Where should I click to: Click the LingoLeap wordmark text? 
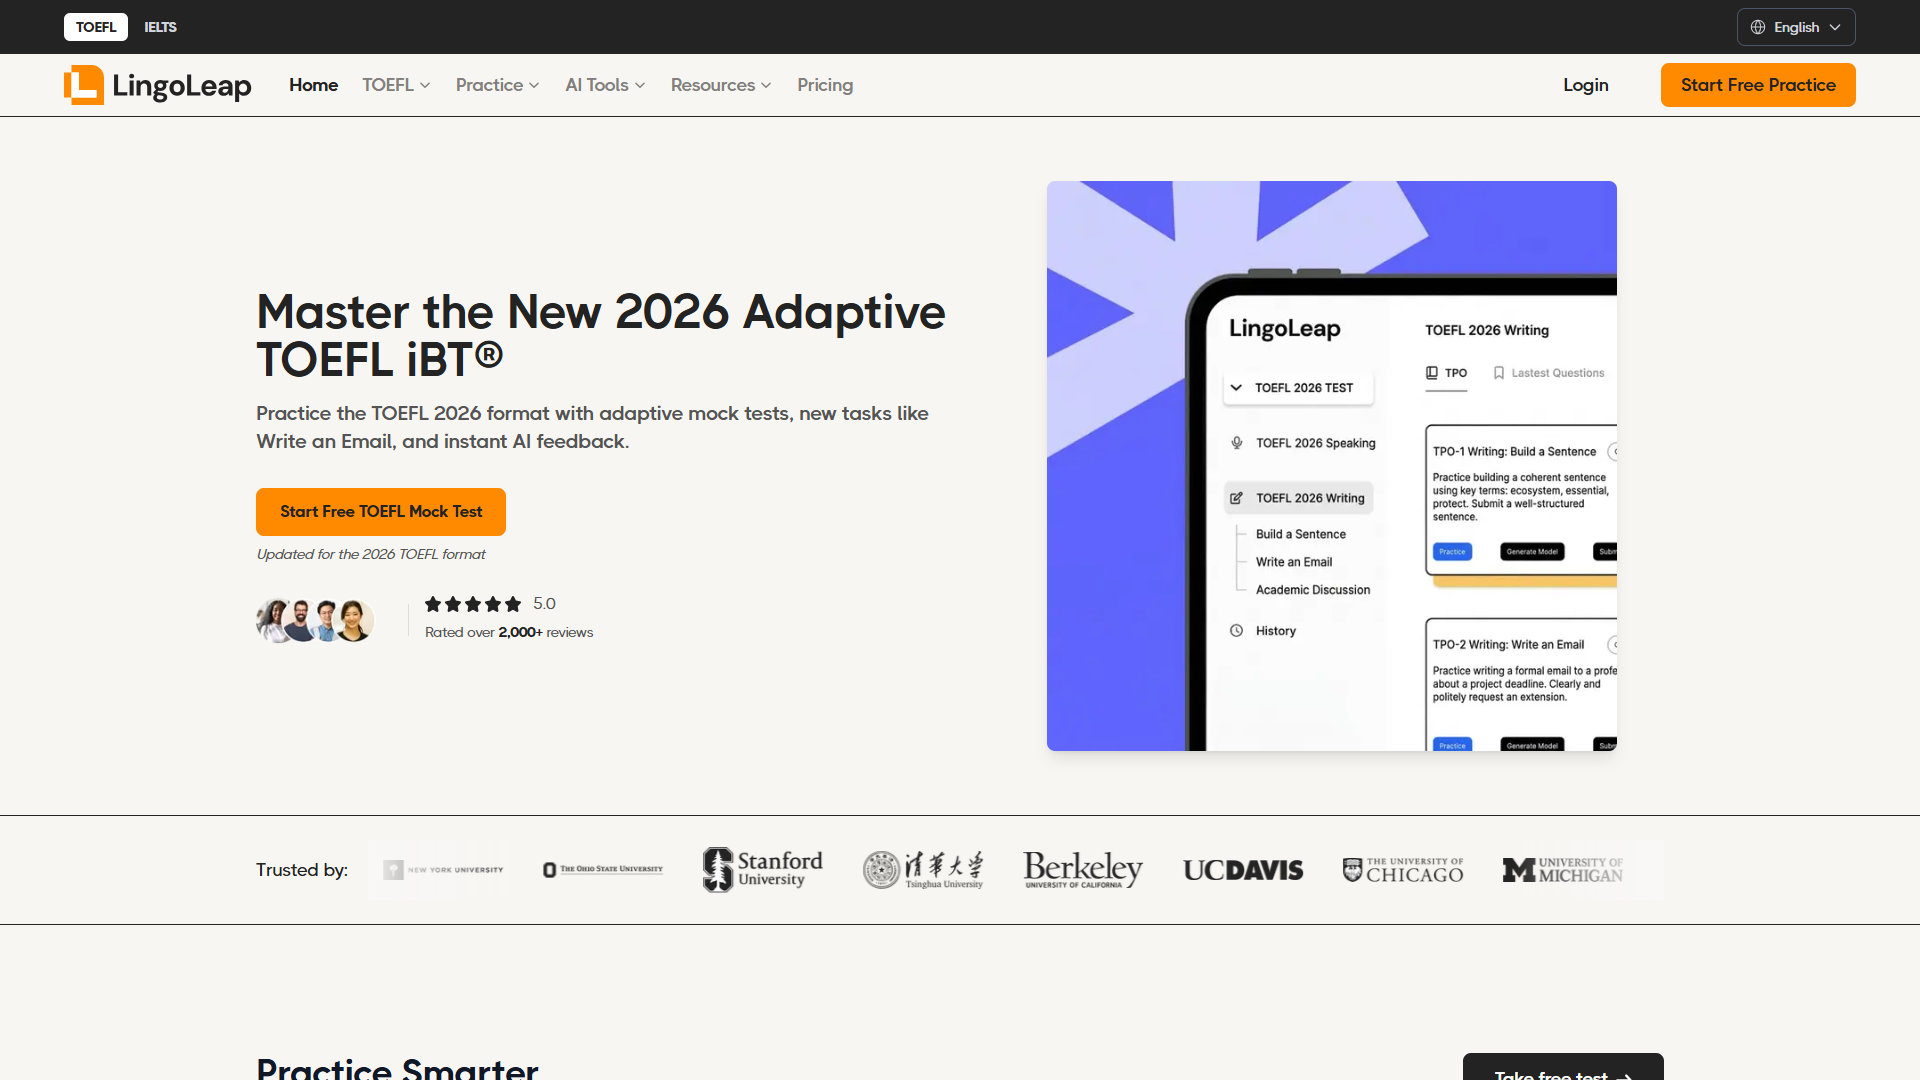182,86
